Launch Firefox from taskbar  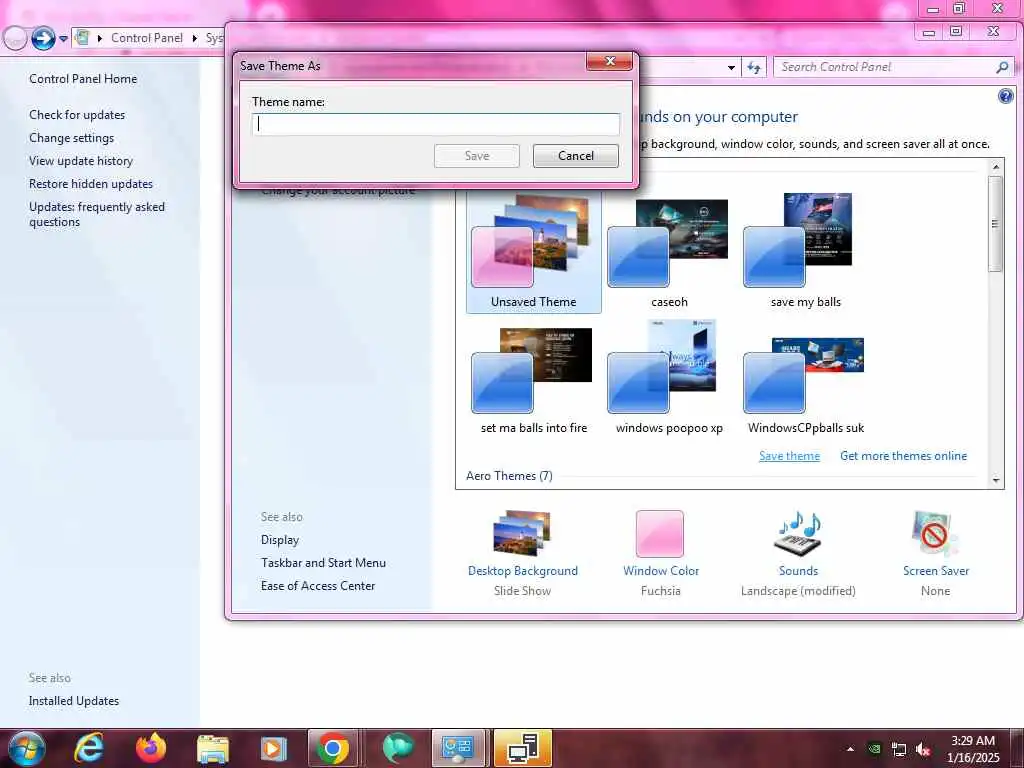(x=151, y=748)
